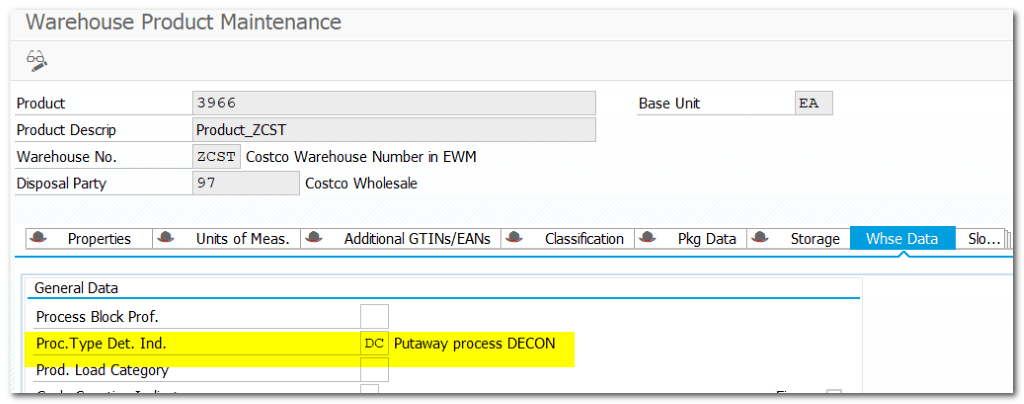Click the Warehouse No. field ZCST
The image size is (1024, 404).
(x=217, y=157)
